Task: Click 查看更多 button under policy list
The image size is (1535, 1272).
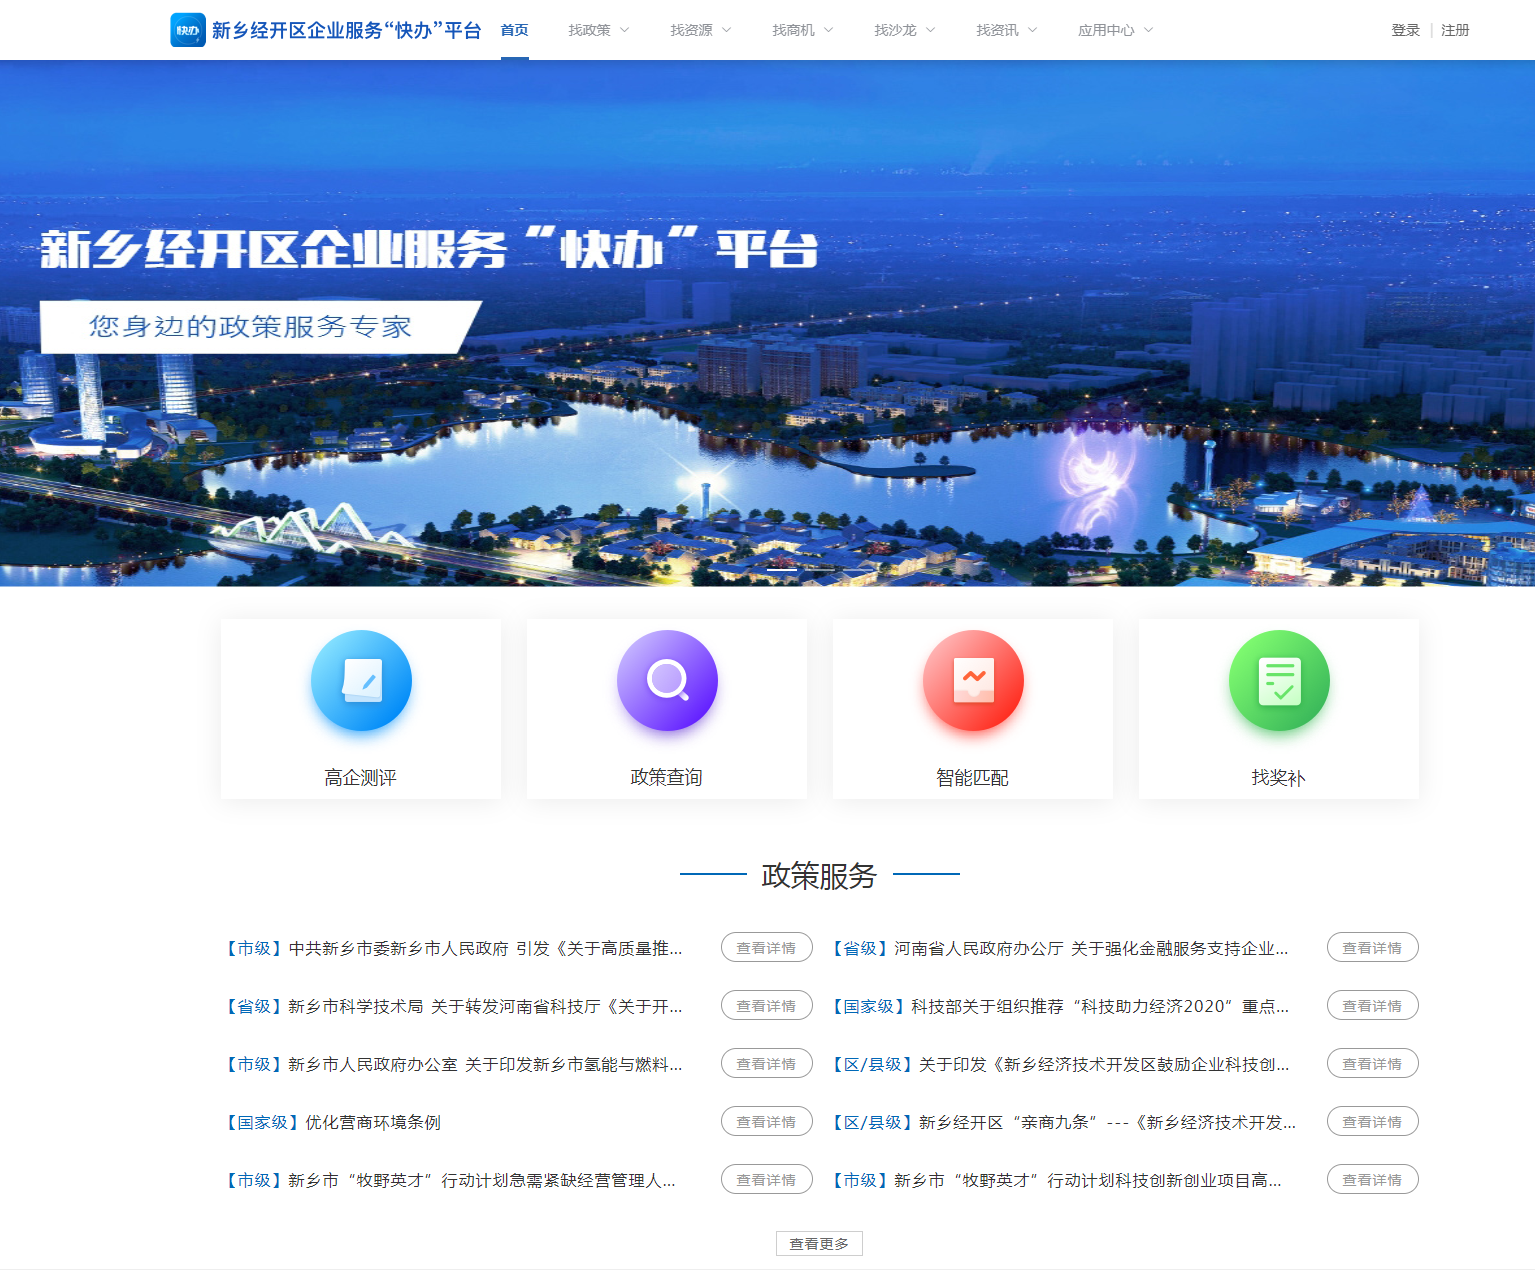Action: 819,1244
